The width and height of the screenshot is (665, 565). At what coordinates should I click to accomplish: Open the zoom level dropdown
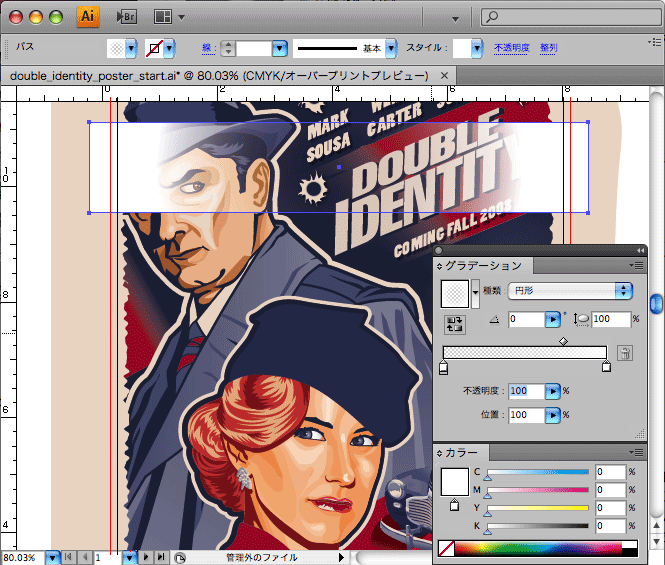tap(52, 557)
